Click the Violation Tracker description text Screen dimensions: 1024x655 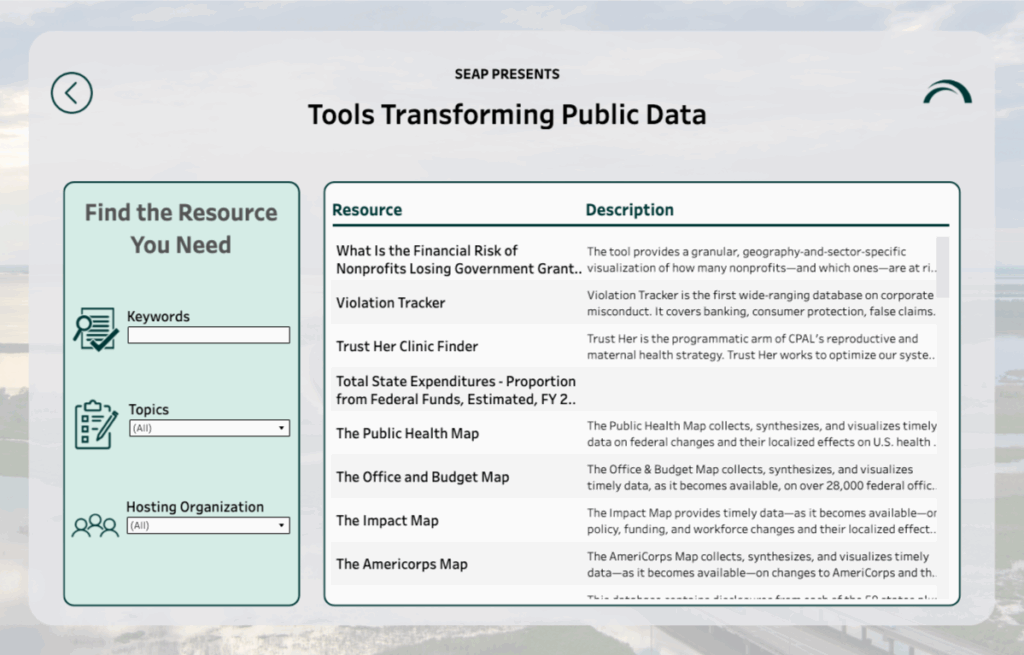(x=761, y=303)
